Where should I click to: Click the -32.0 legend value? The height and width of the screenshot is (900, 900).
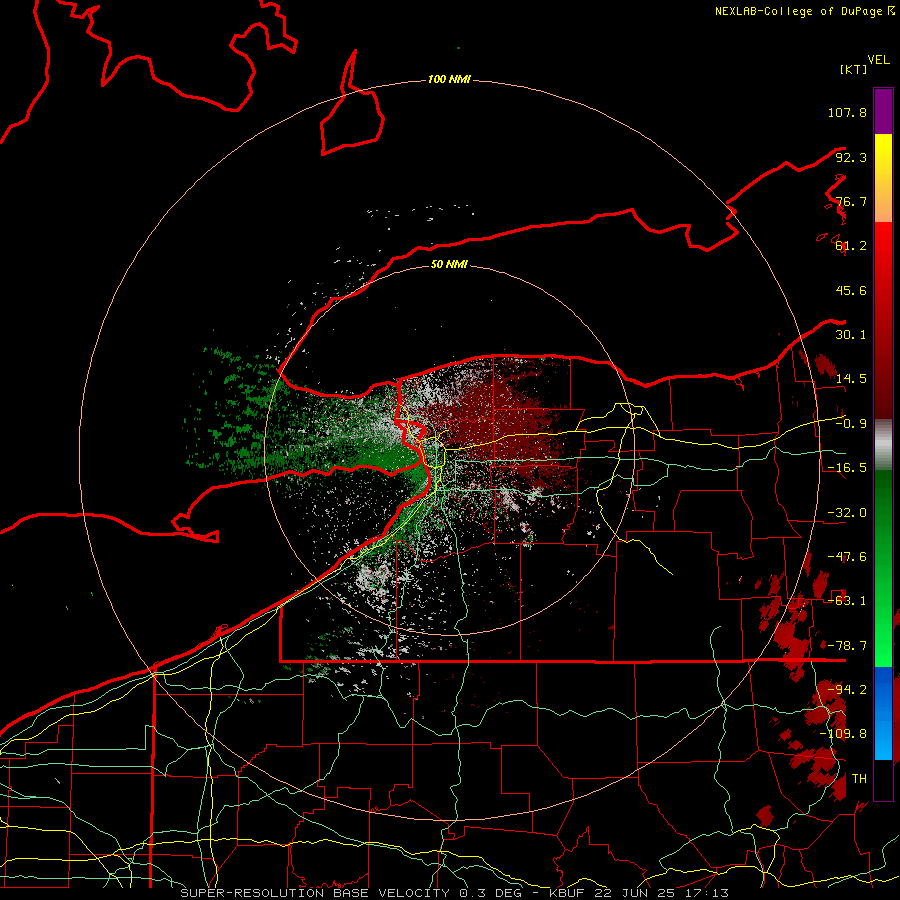(847, 513)
